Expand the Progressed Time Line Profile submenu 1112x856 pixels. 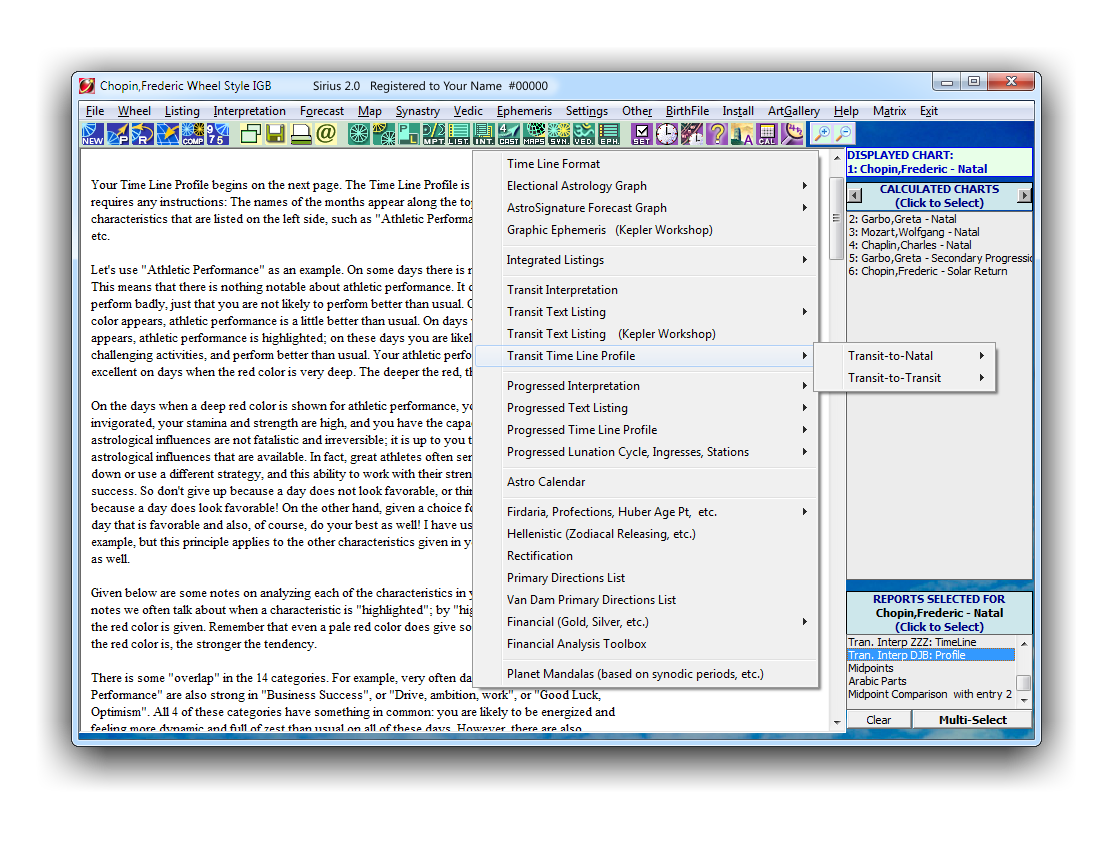pos(645,430)
